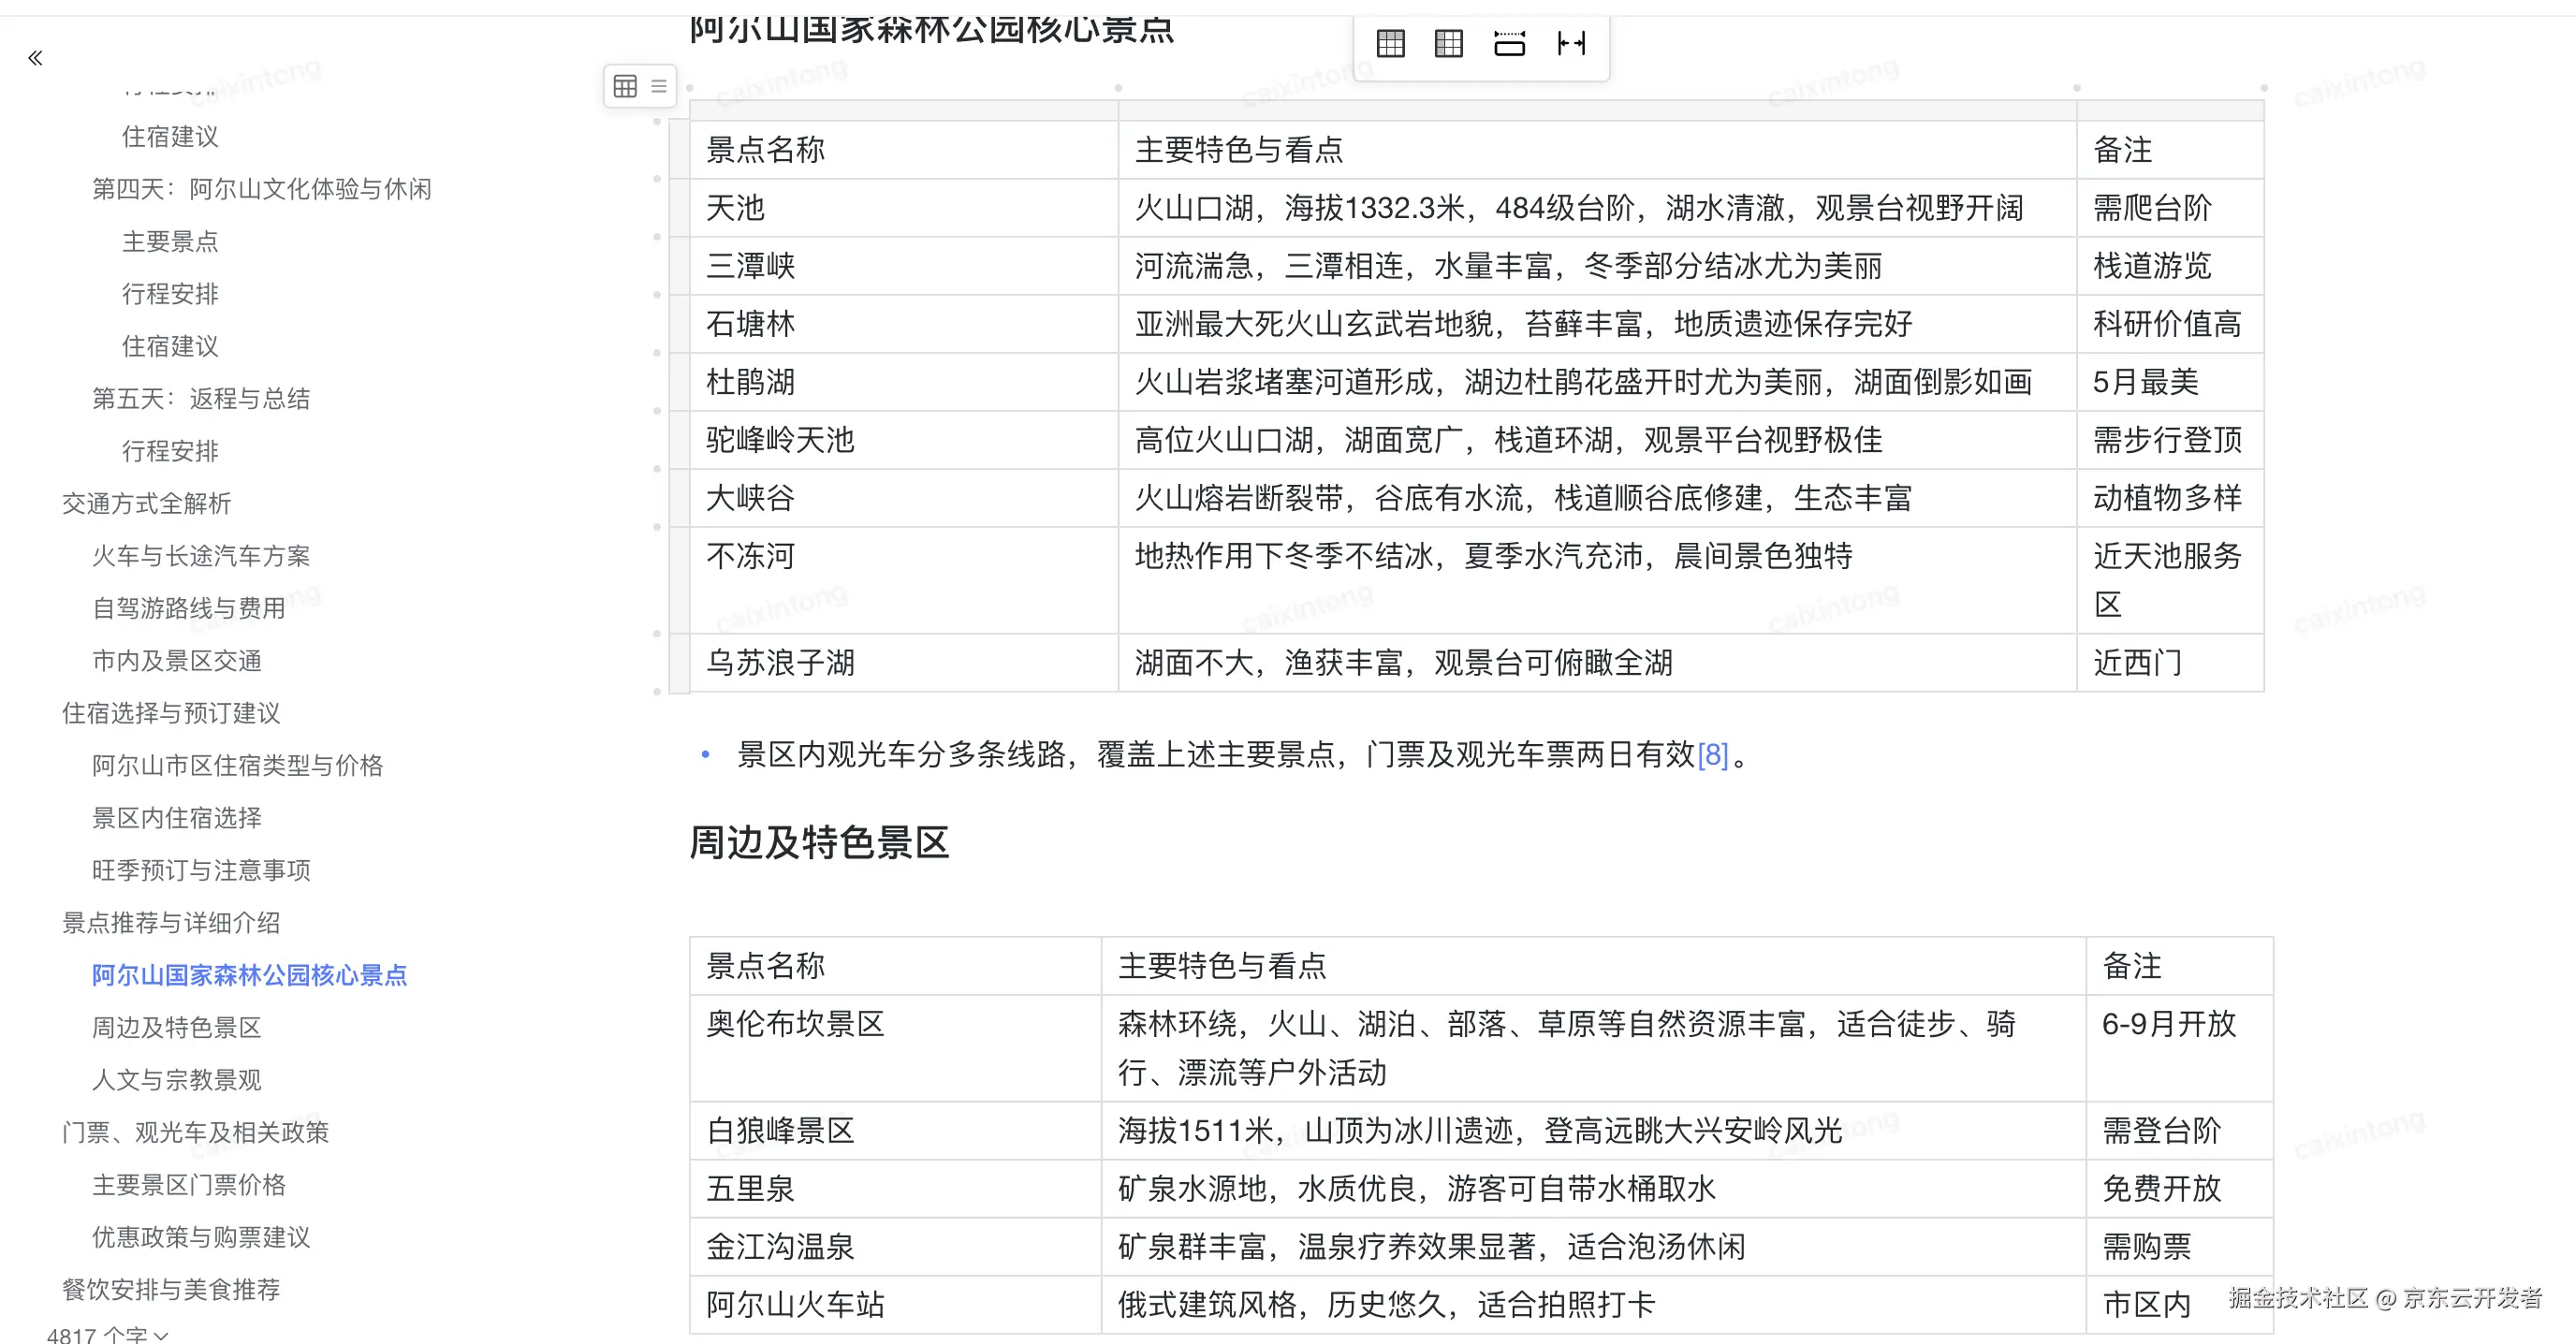Collapse the sidebar with the « chevron
This screenshot has height=1344, width=2576.
pos(35,57)
